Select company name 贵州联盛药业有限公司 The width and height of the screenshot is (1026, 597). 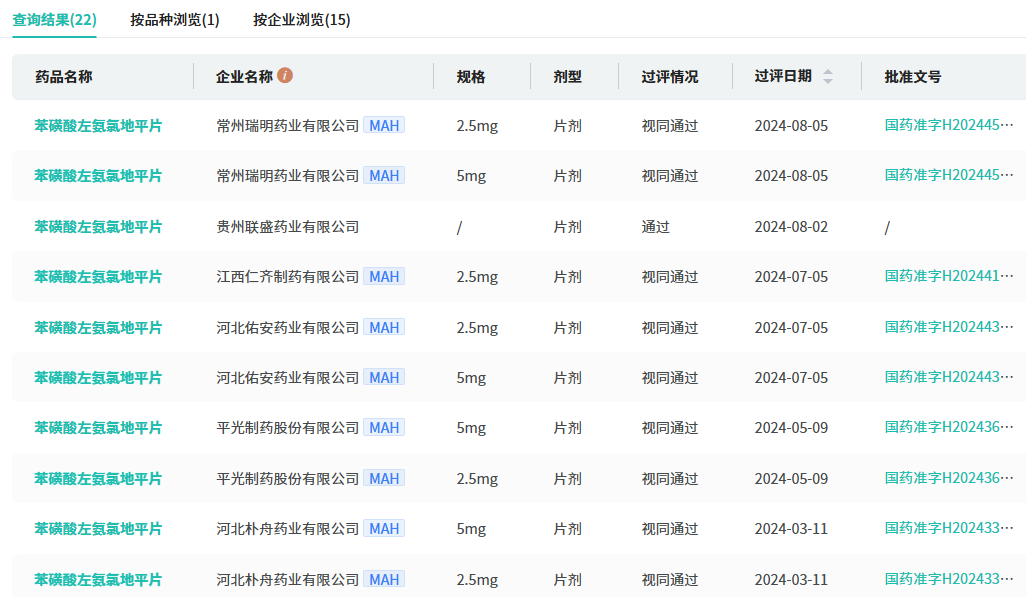[x=288, y=227]
